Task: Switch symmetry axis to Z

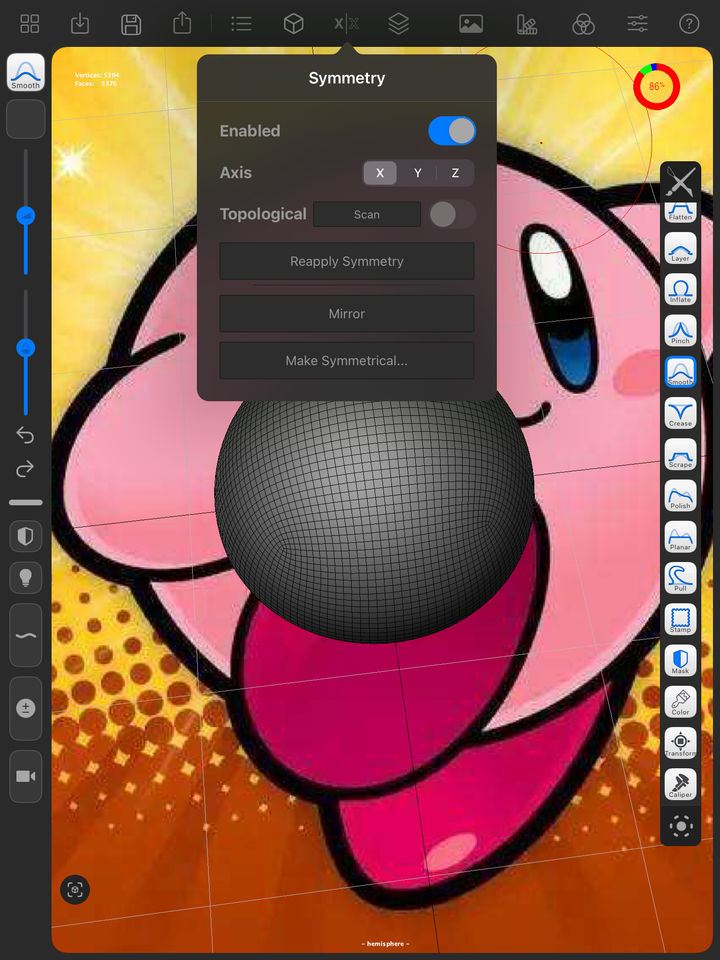Action: [455, 173]
